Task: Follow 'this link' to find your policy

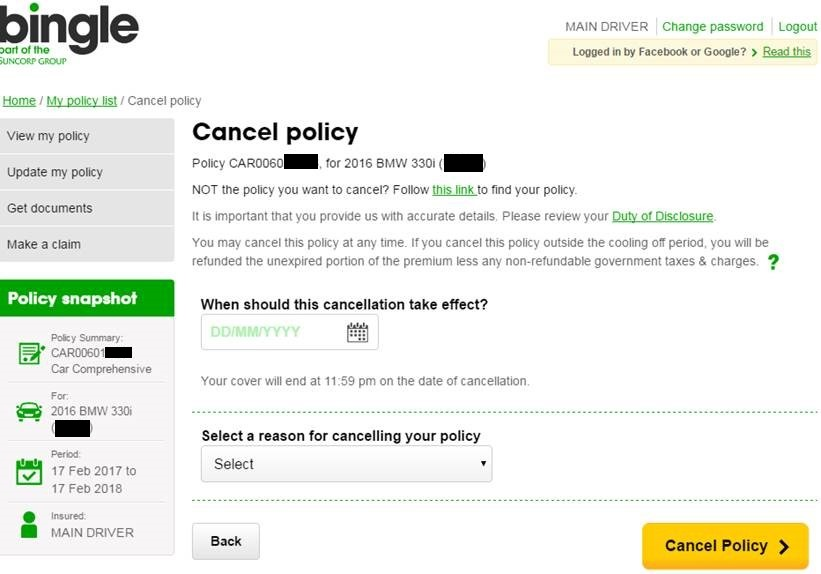Action: [453, 190]
